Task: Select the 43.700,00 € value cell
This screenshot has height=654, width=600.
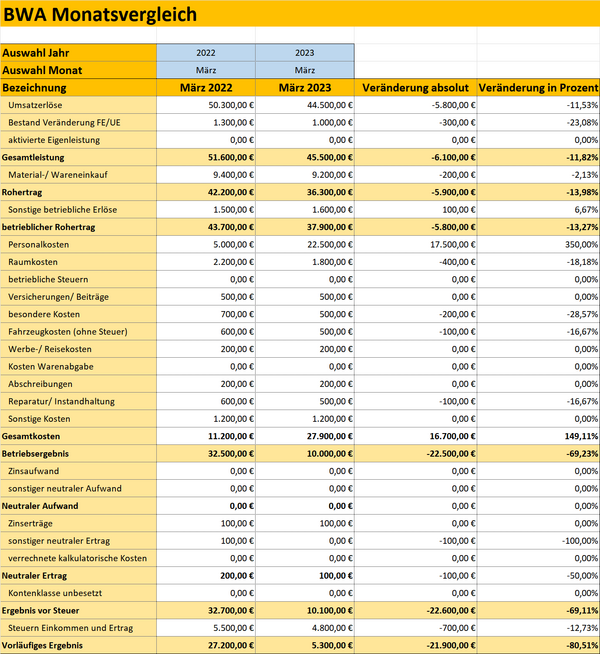Action: [x=206, y=227]
